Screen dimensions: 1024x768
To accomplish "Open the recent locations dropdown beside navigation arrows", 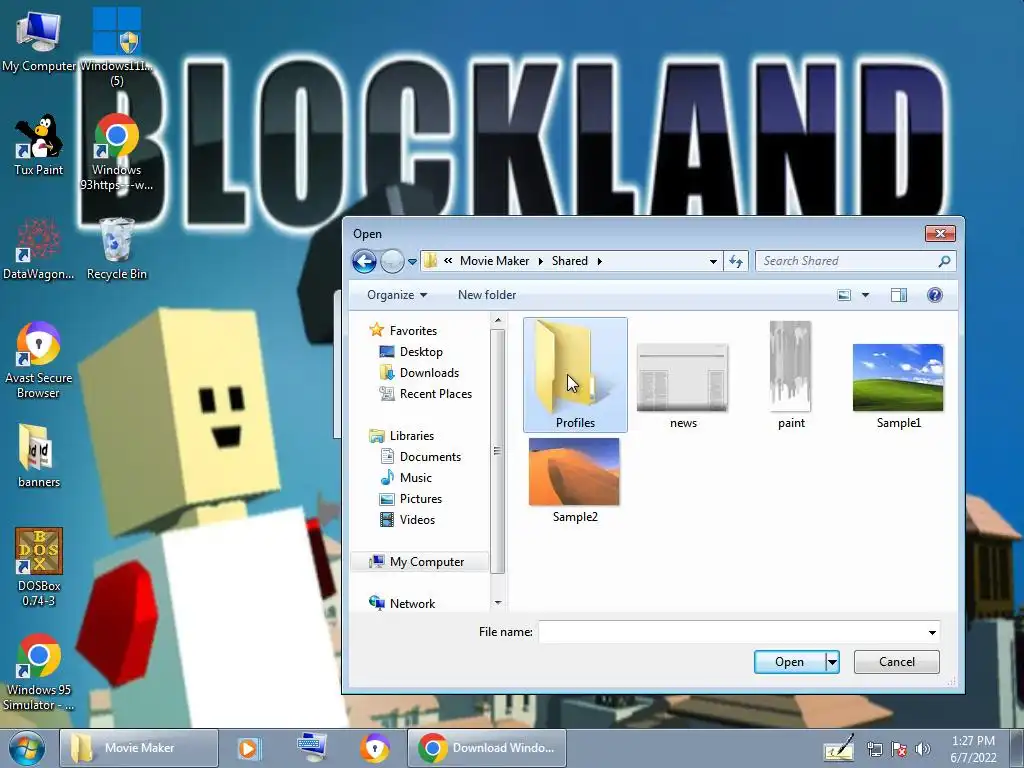I will [x=412, y=262].
